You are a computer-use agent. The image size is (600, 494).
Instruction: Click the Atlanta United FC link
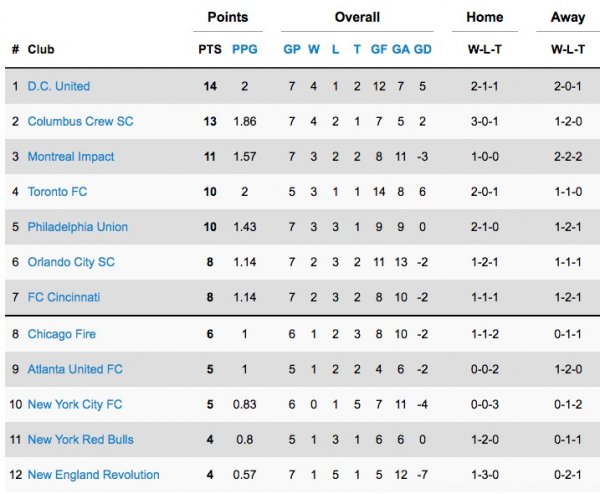(75, 369)
